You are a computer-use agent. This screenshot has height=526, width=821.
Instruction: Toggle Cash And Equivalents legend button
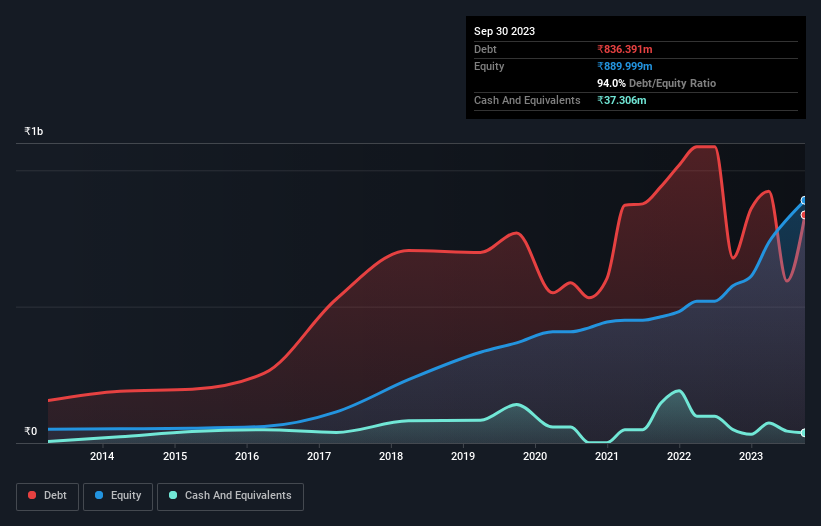(230, 496)
